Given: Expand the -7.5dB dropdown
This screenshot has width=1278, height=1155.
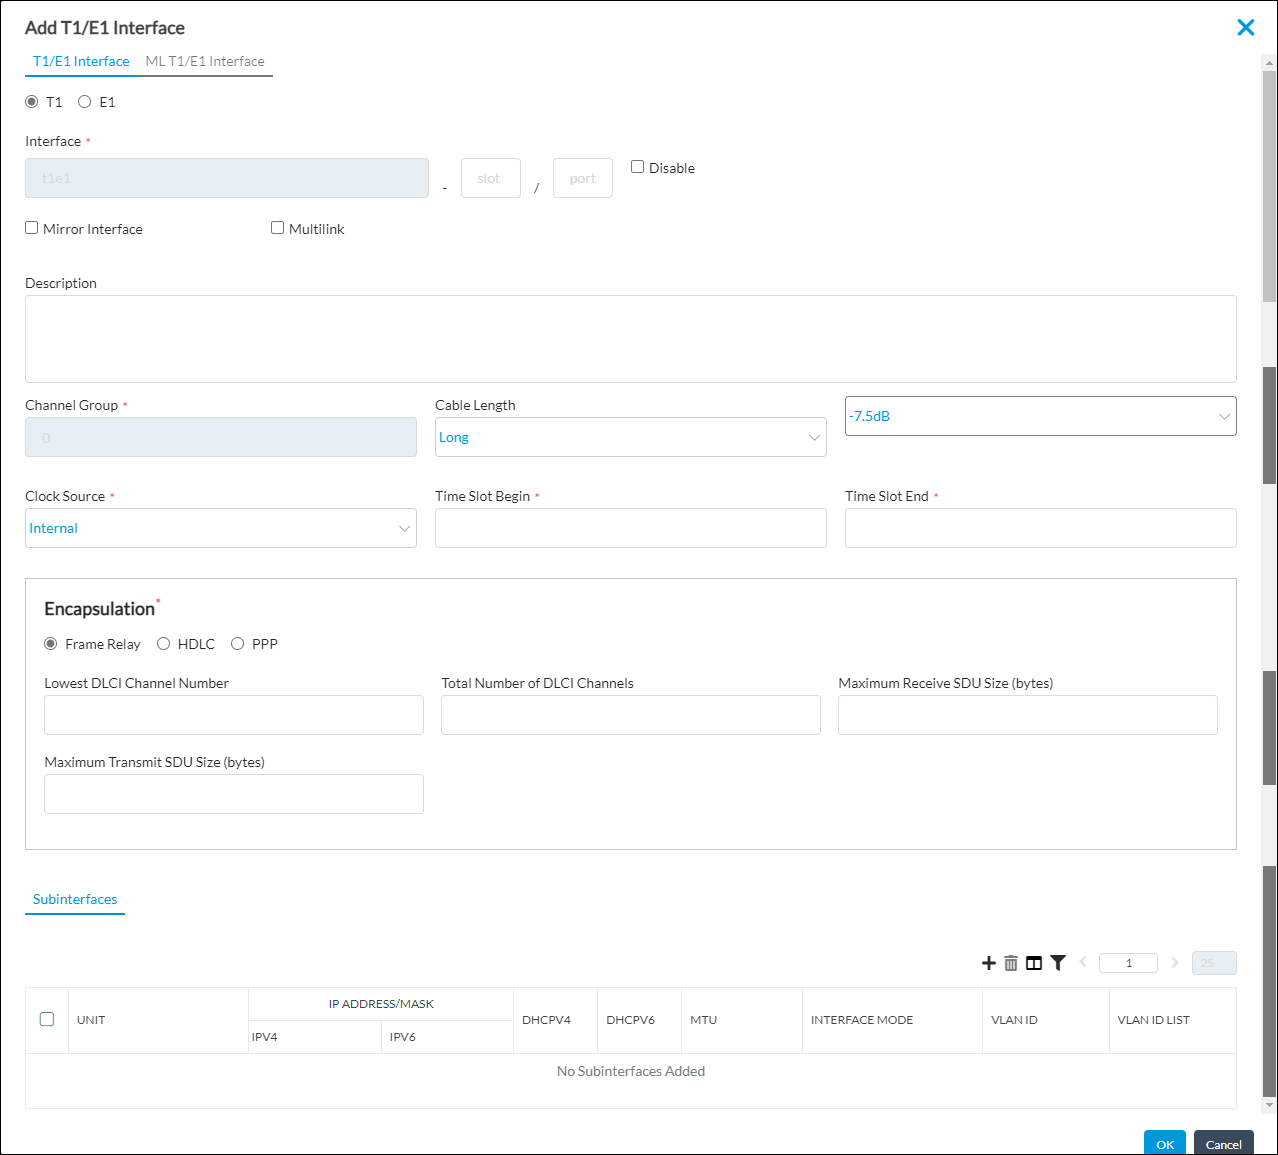Looking at the screenshot, I should (1040, 416).
